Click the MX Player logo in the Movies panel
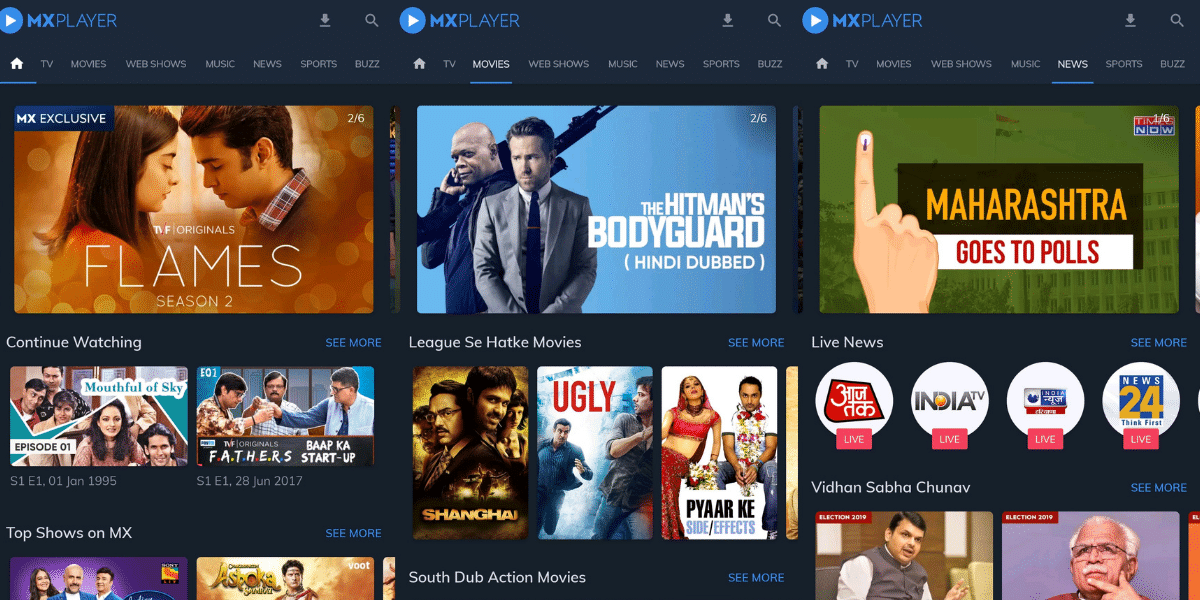The width and height of the screenshot is (1200, 600). click(460, 20)
